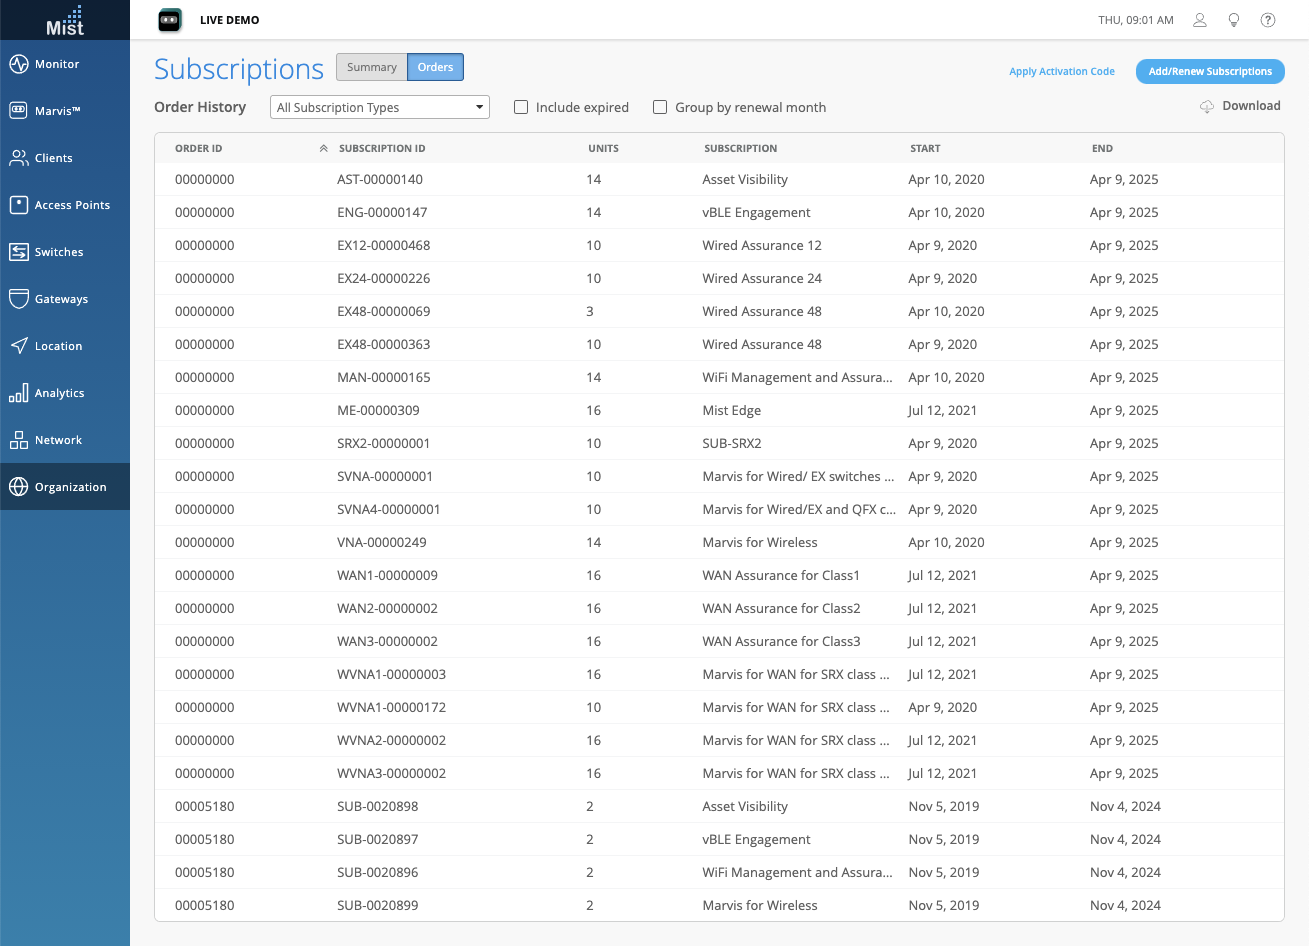
Task: Sort by the Subscription ID column header
Action: click(382, 148)
